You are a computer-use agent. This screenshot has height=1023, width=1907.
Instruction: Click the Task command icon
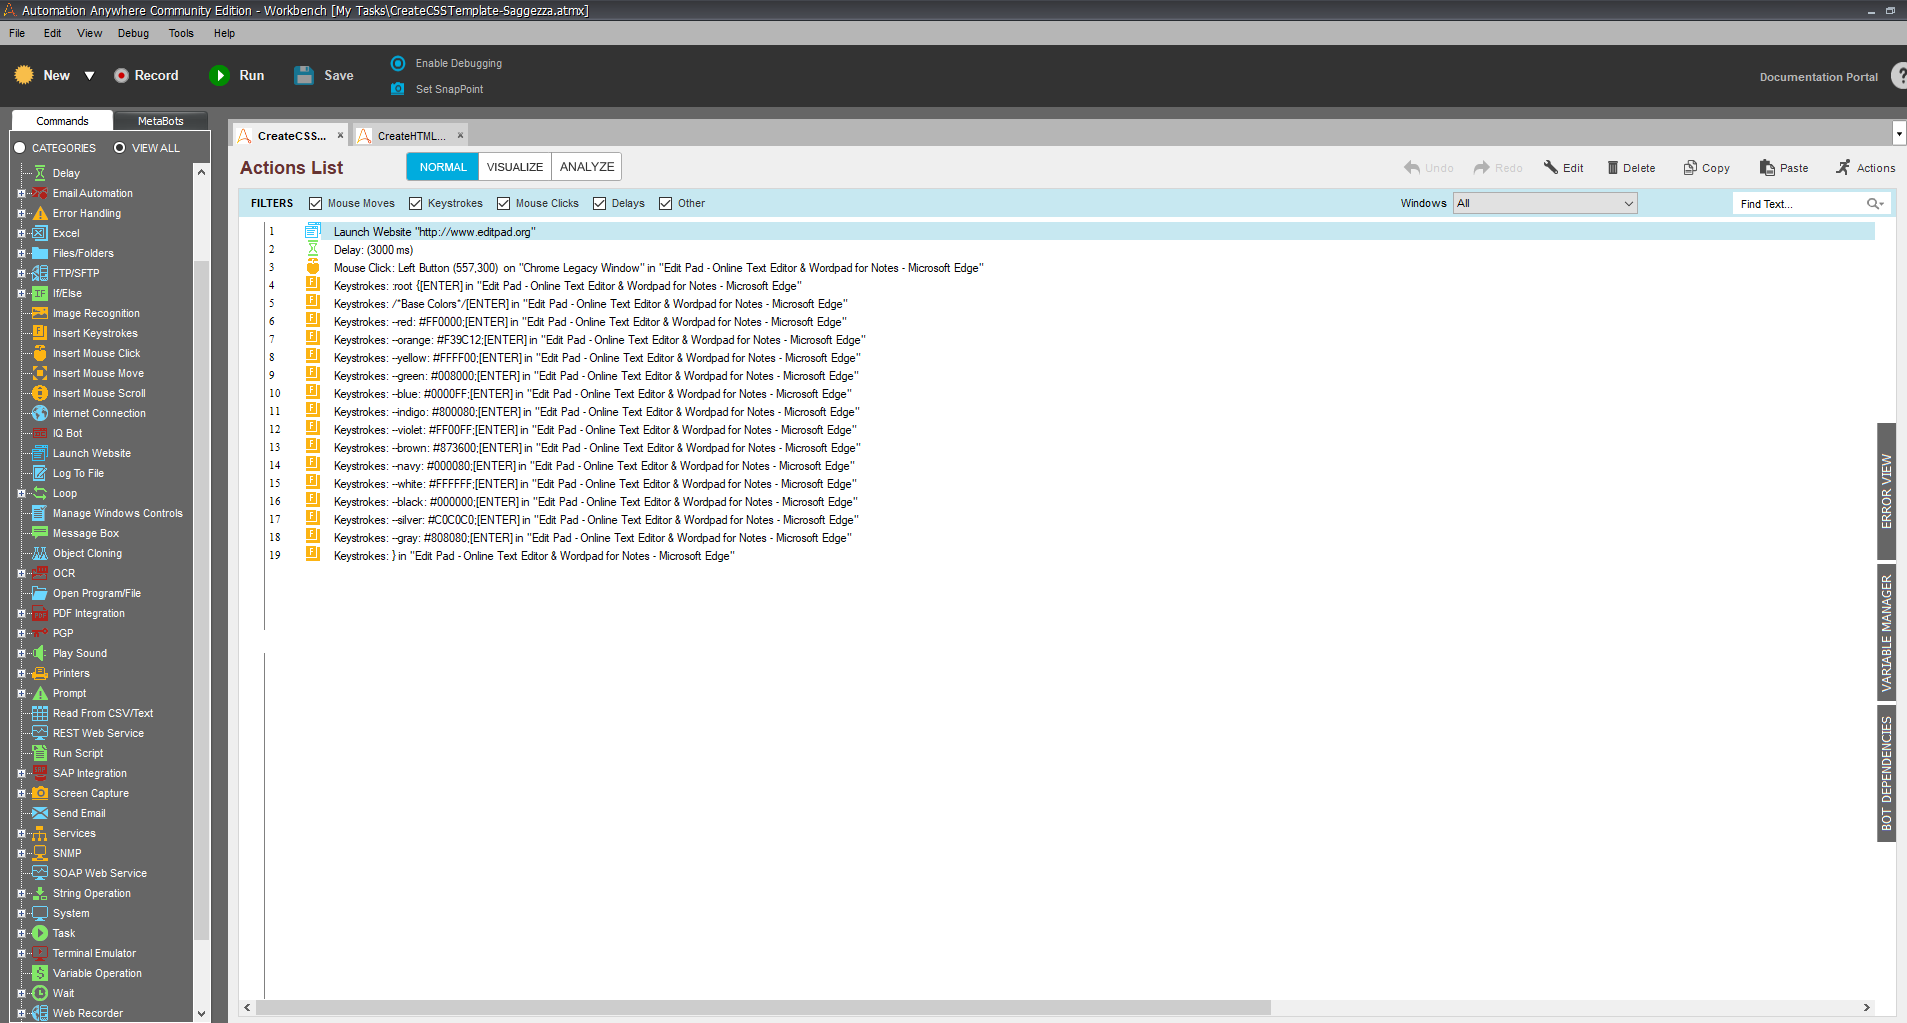click(40, 933)
